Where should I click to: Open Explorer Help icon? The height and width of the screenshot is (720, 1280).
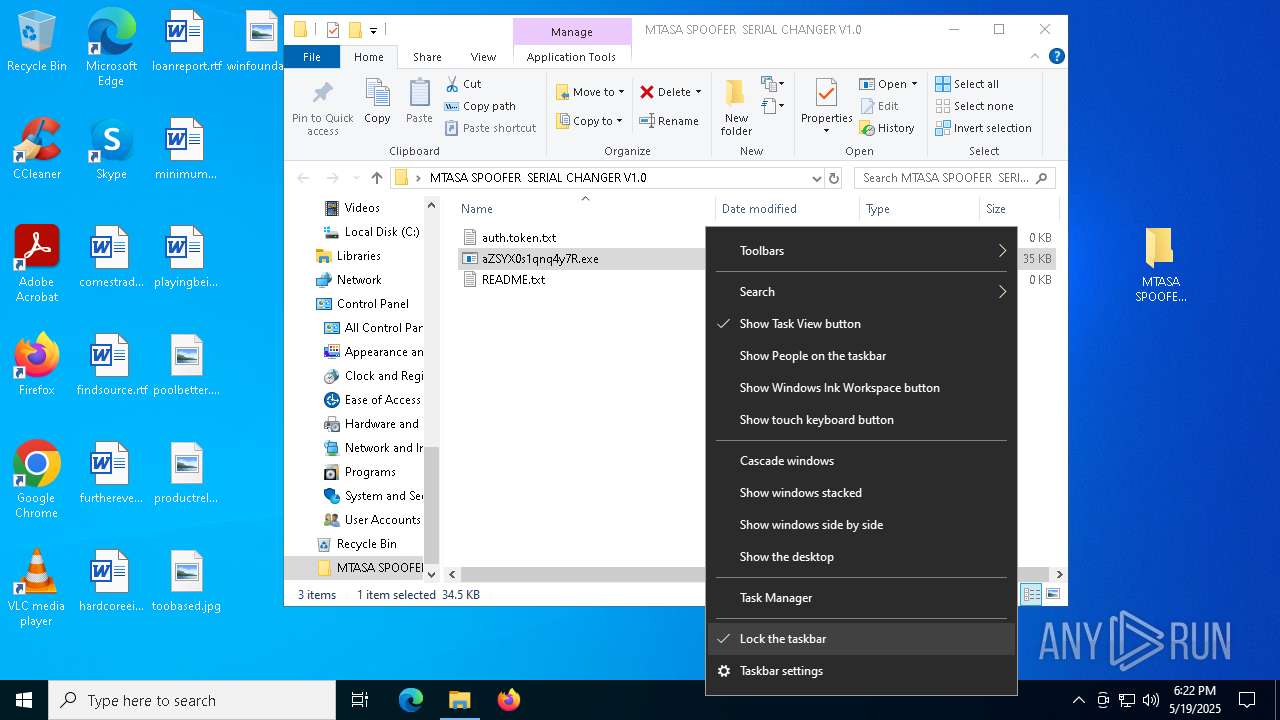pyautogui.click(x=1056, y=57)
